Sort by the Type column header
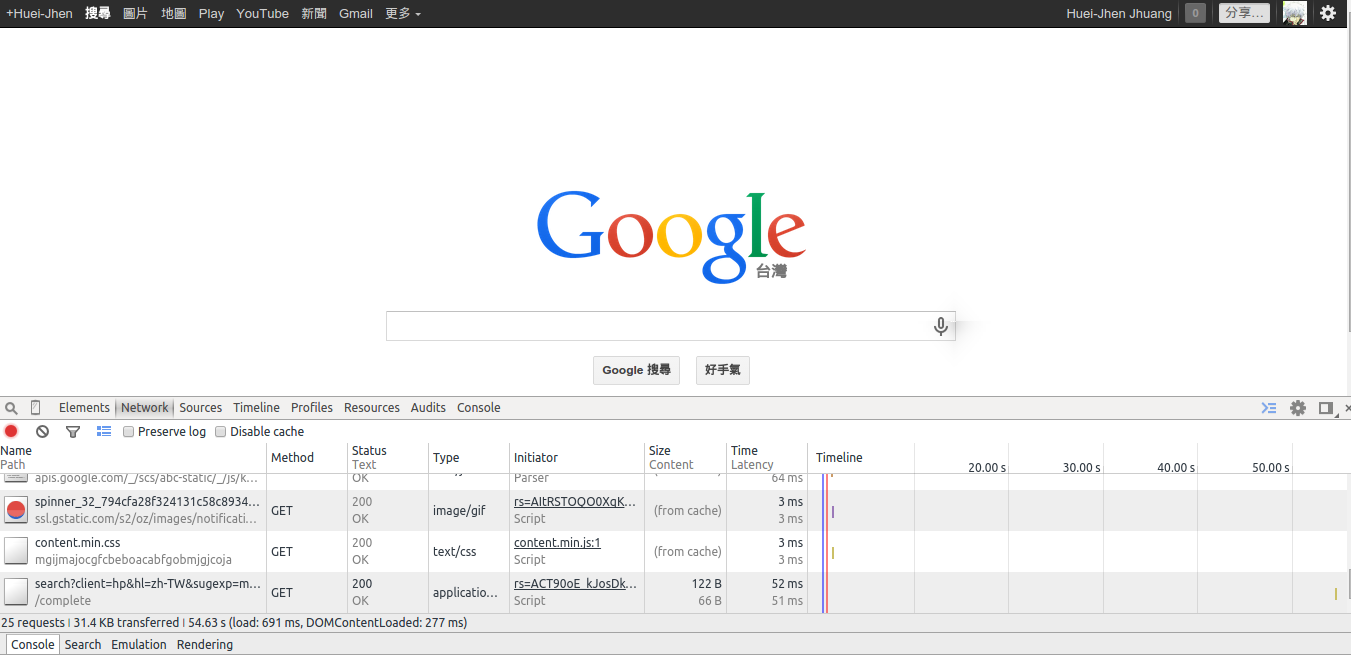Viewport: 1351px width, 655px height. (469, 458)
